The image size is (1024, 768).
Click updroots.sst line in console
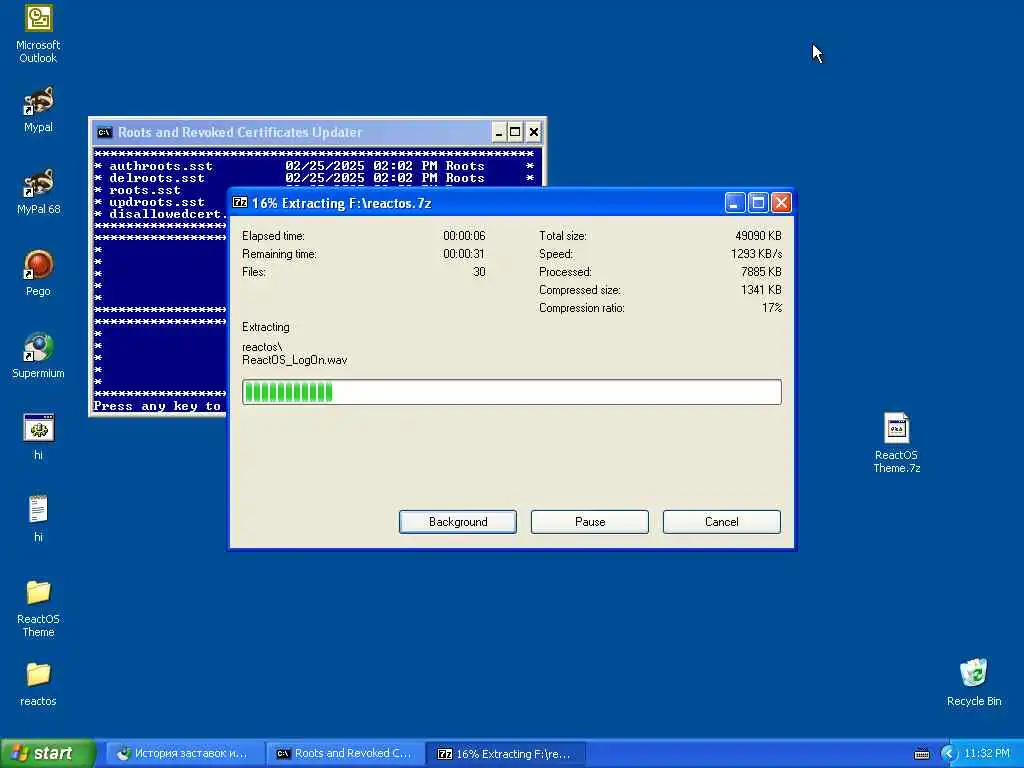157,202
